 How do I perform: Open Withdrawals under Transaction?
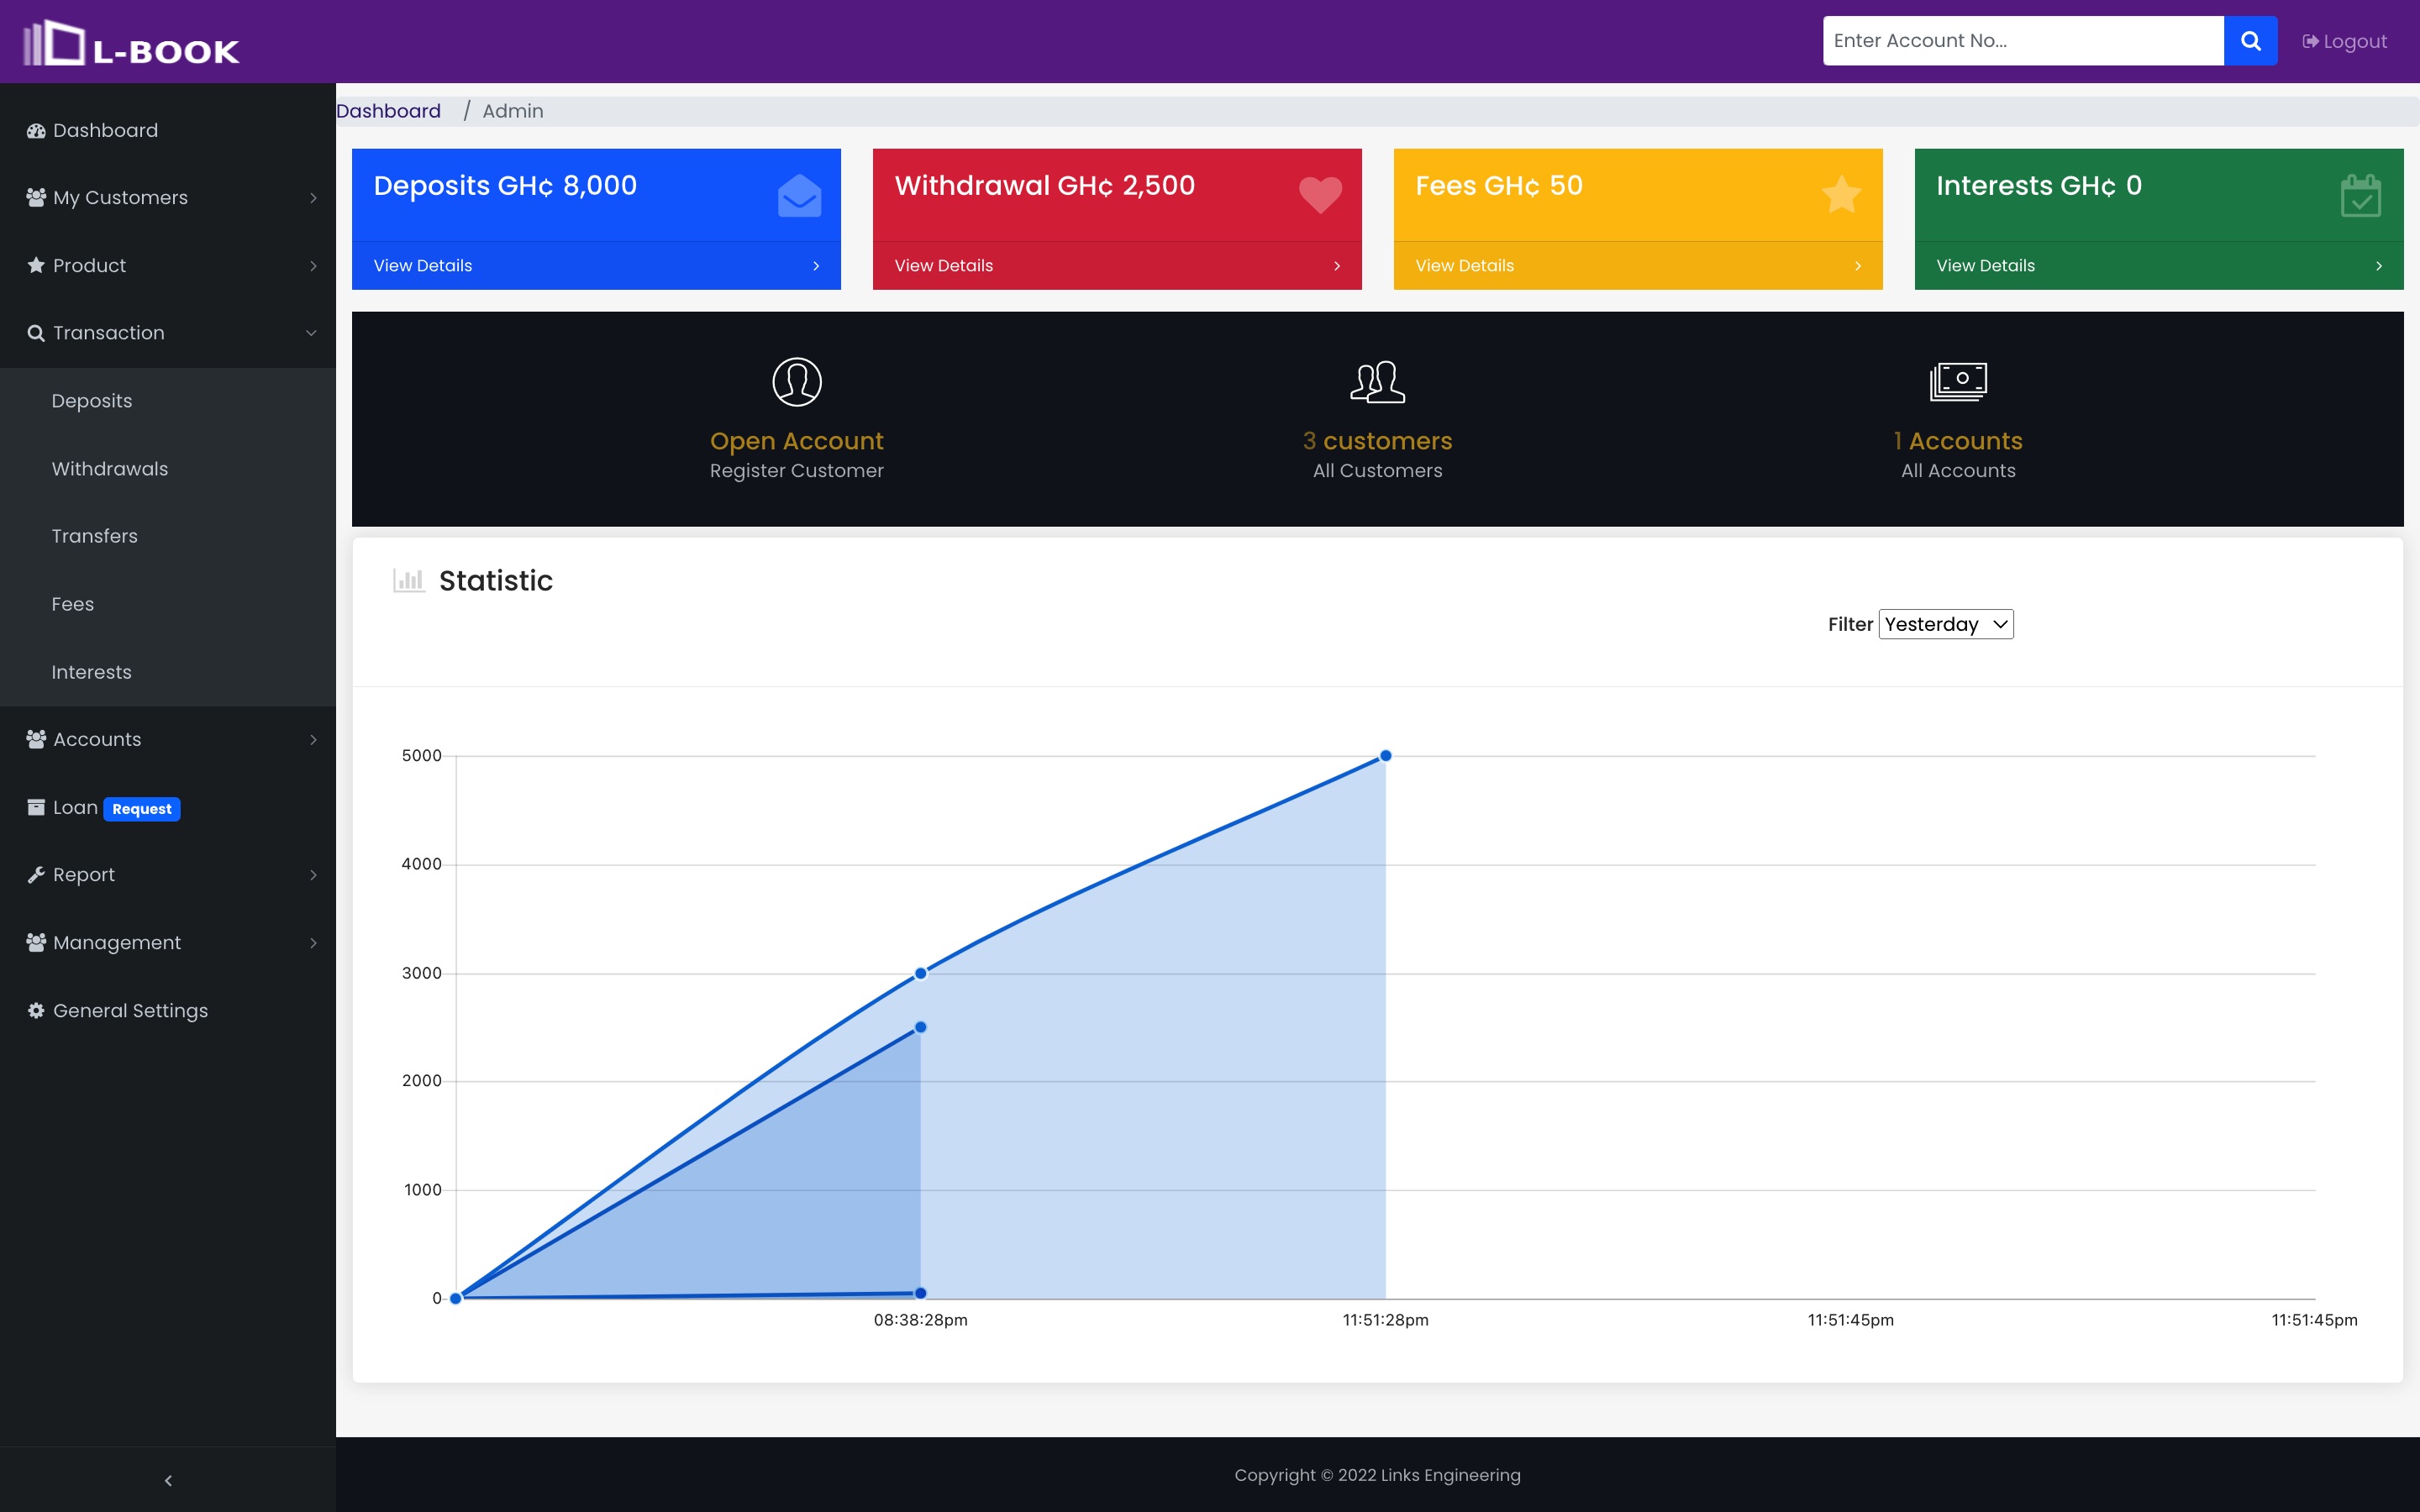[x=110, y=469]
